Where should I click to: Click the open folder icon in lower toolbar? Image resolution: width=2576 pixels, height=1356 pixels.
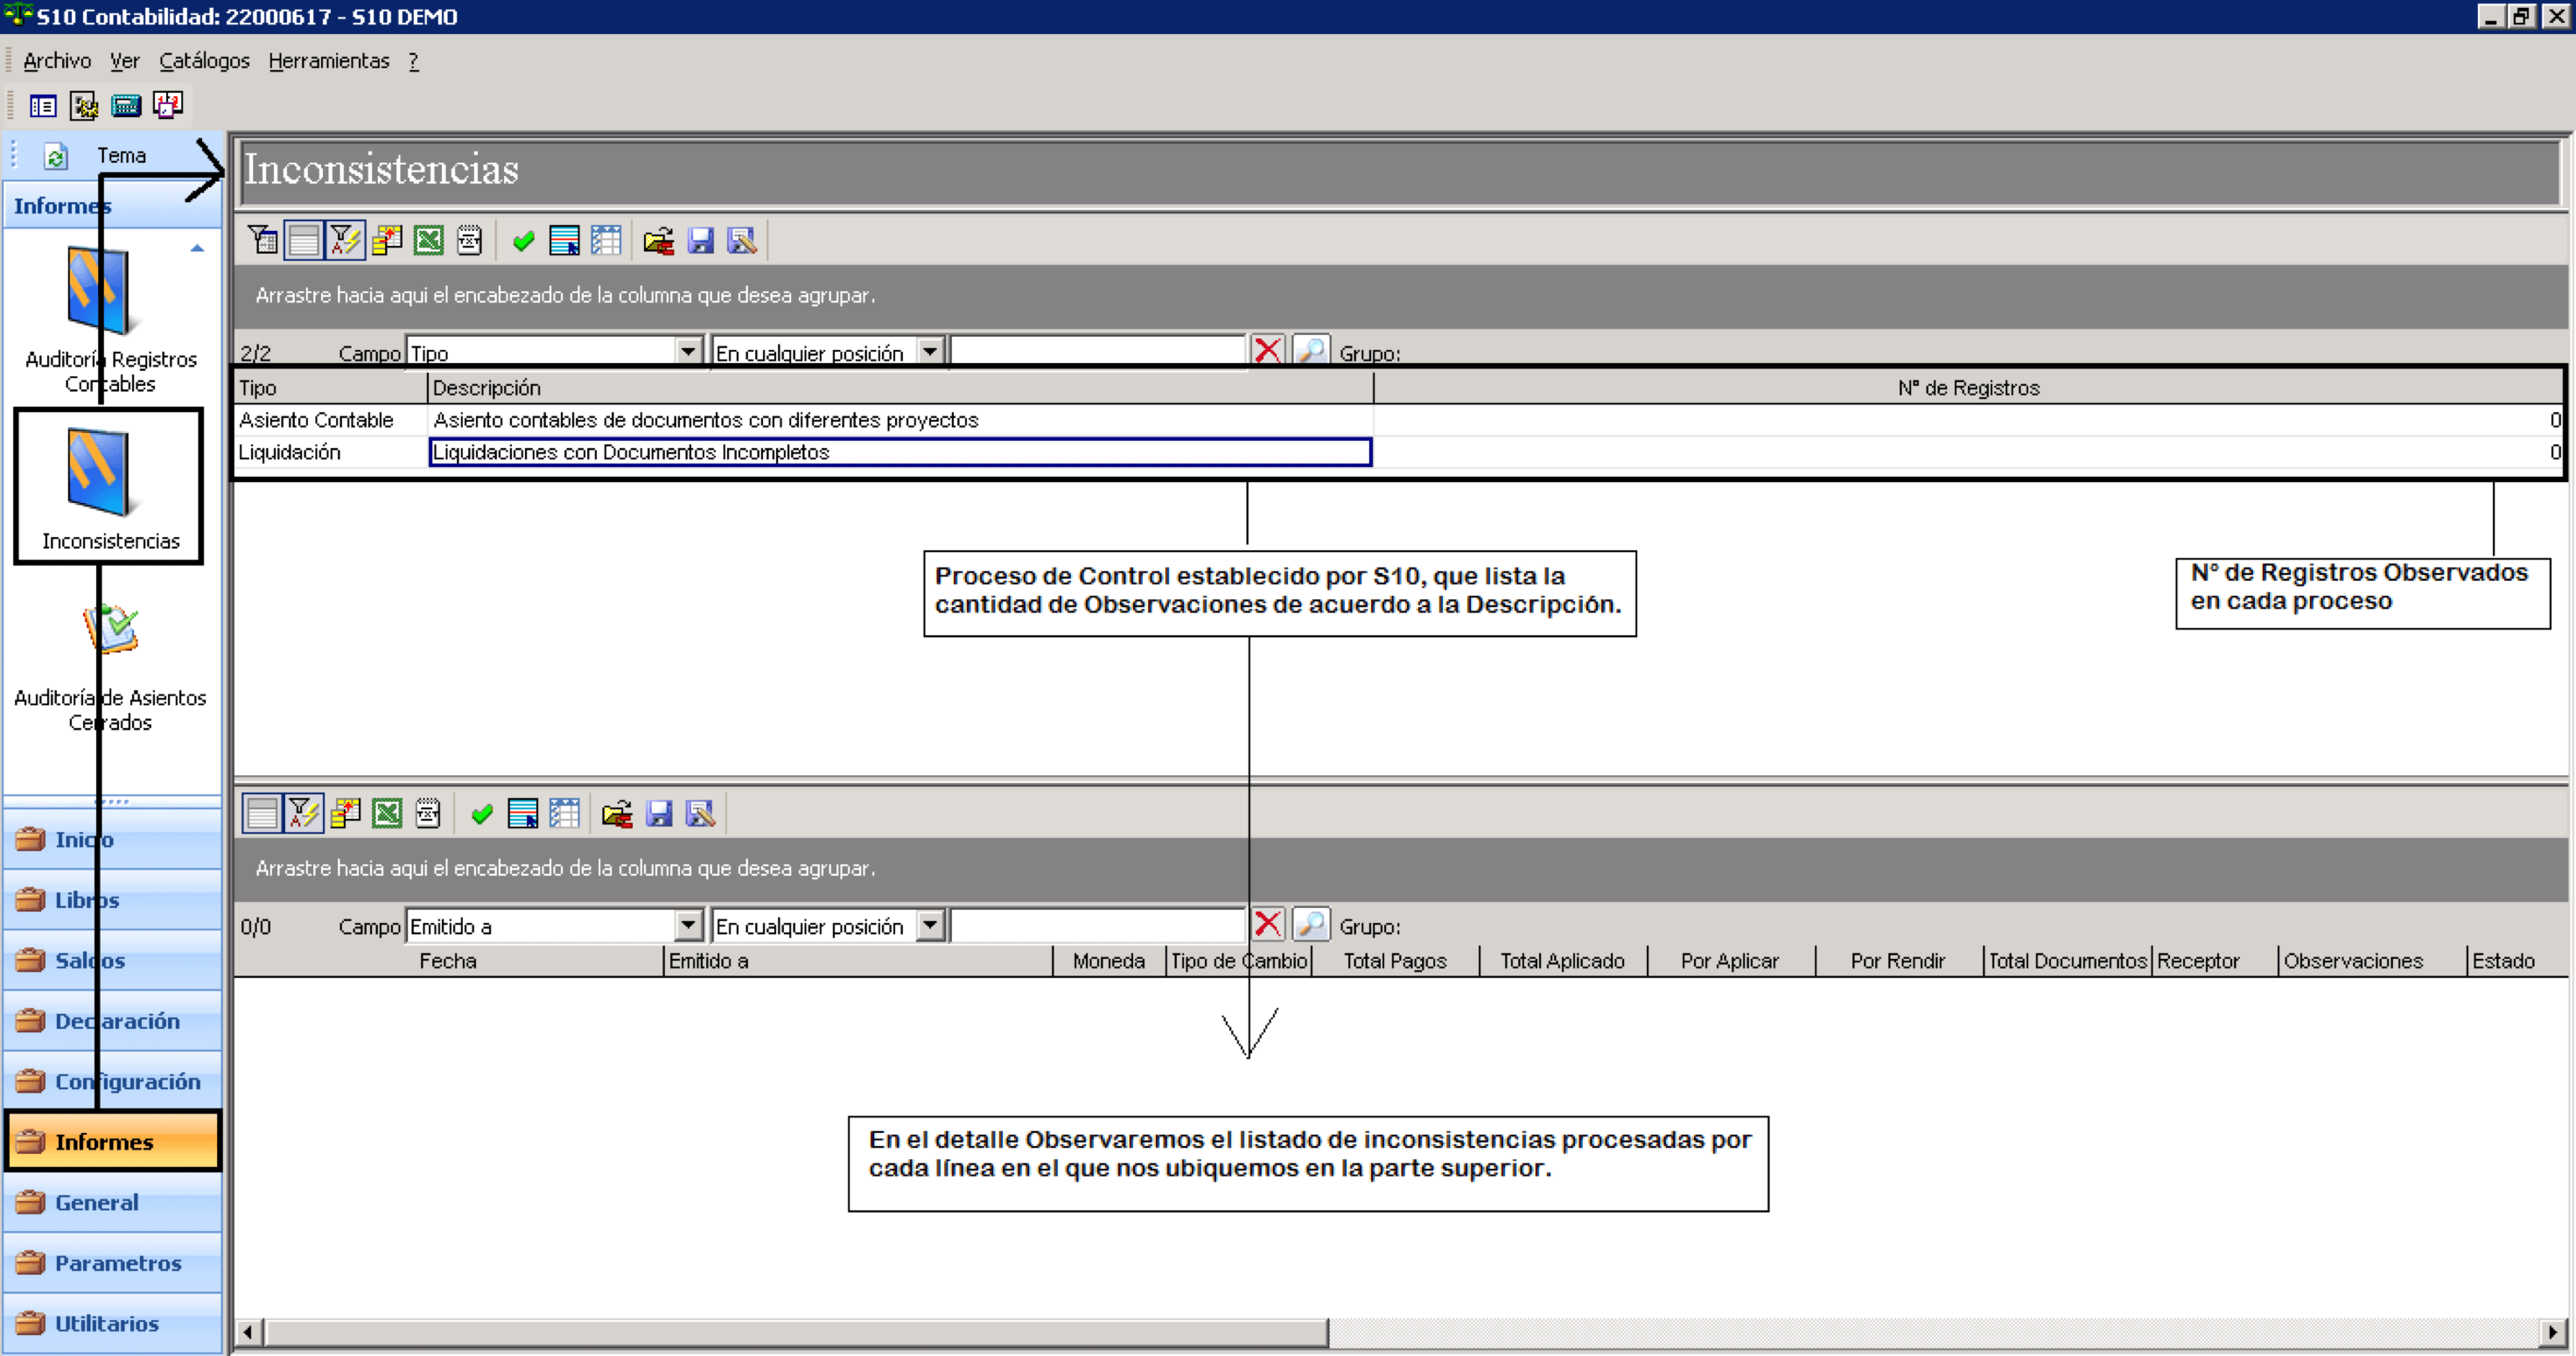click(x=617, y=814)
